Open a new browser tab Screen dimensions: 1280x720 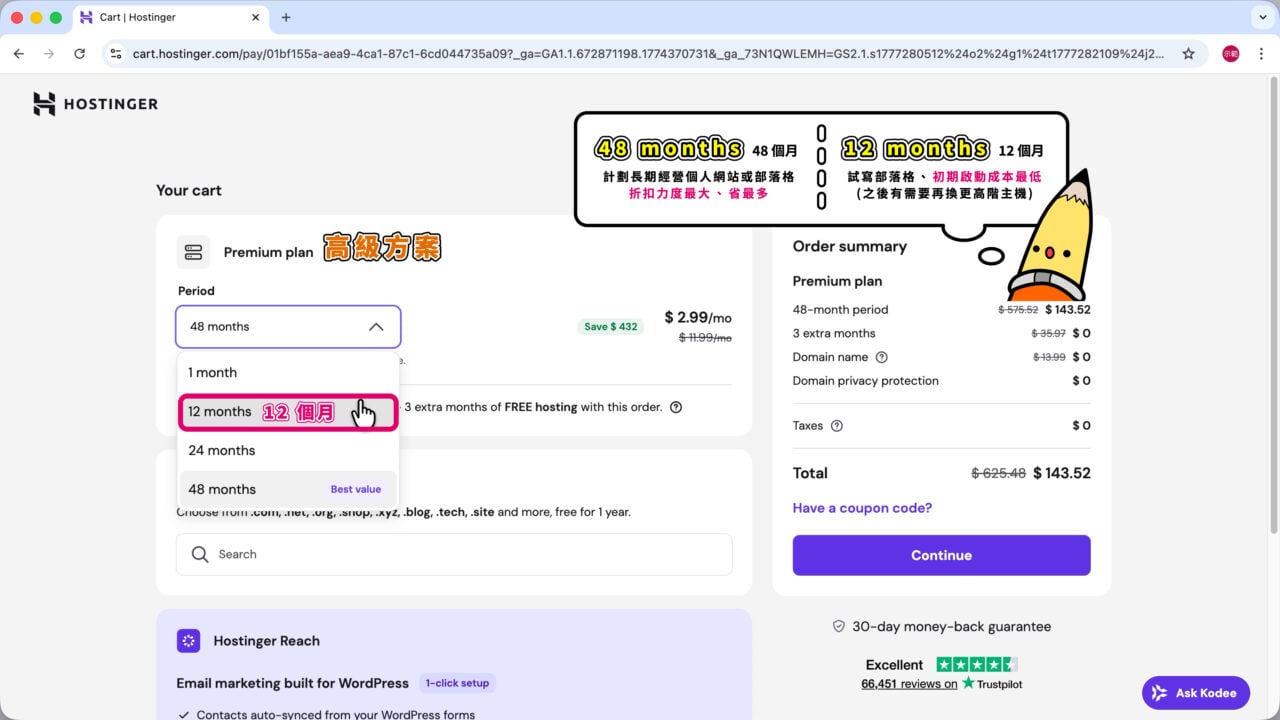[286, 17]
